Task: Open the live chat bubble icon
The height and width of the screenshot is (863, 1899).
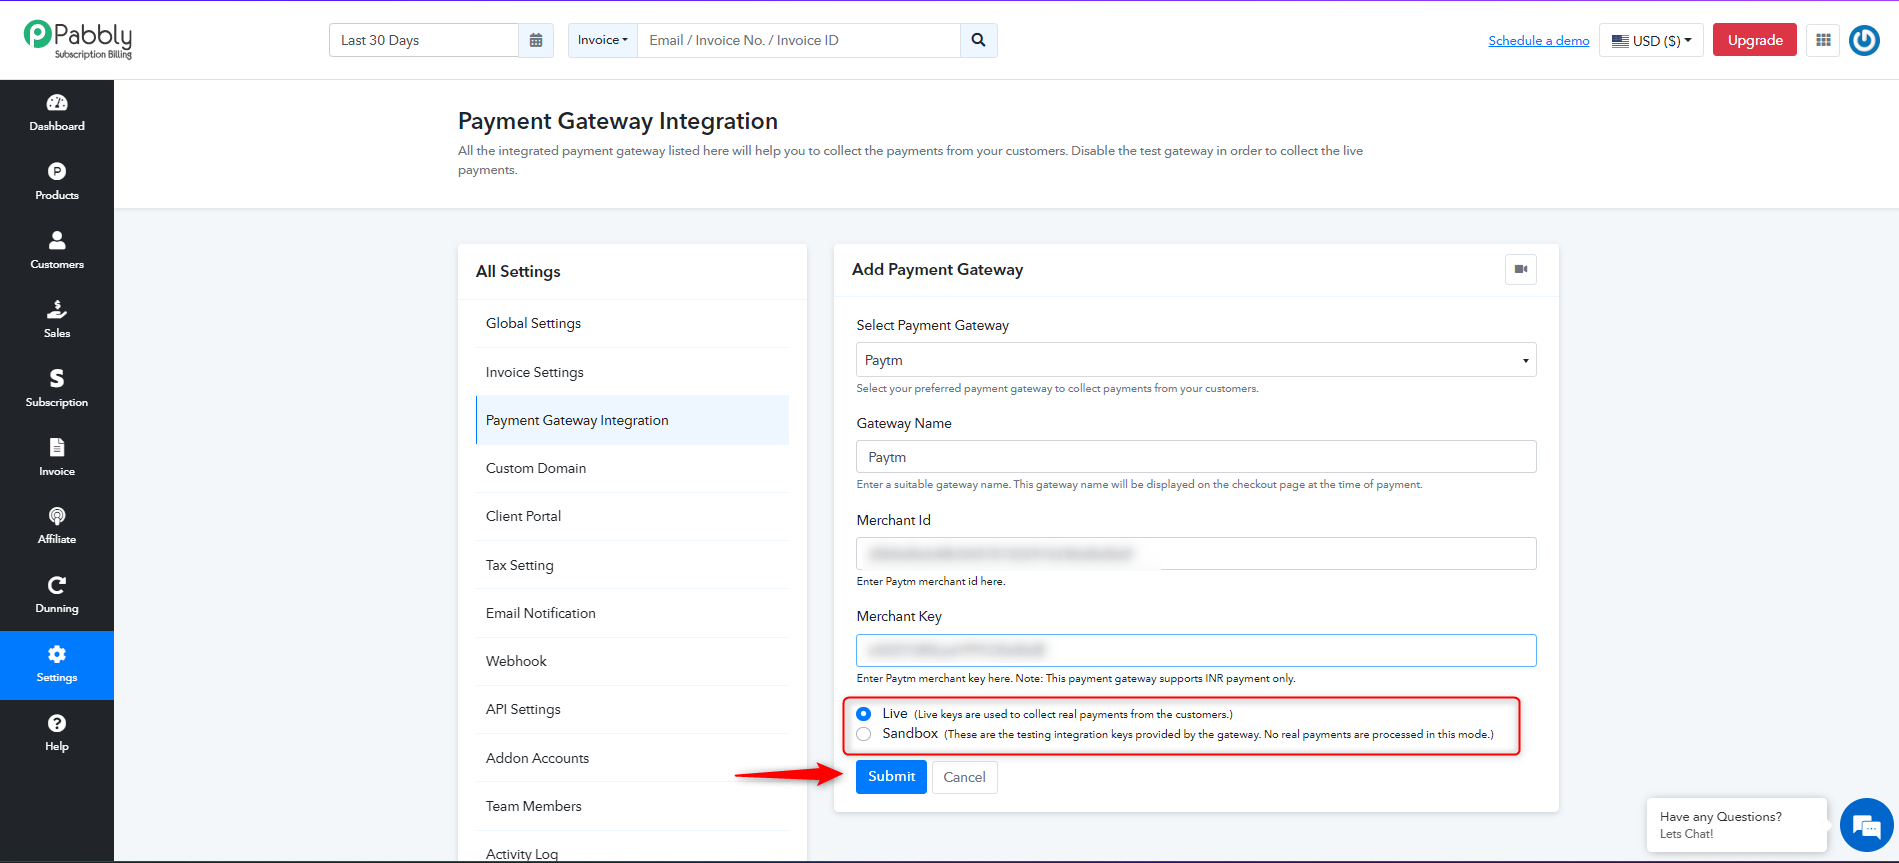Action: [x=1866, y=825]
